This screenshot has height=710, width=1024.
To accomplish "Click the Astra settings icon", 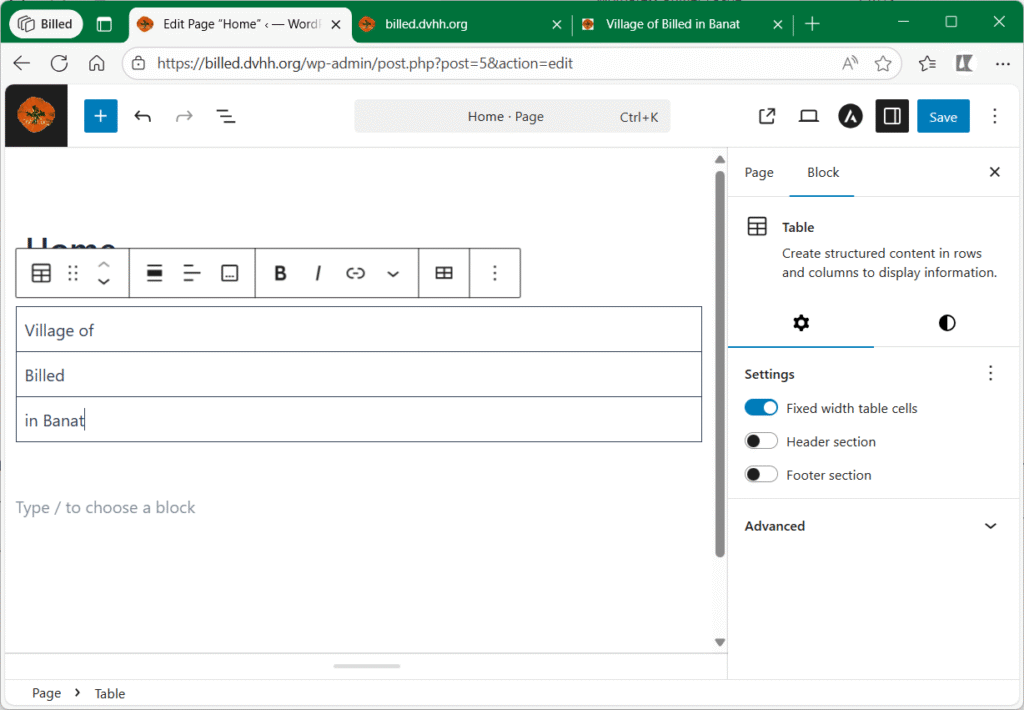I will (x=850, y=117).
